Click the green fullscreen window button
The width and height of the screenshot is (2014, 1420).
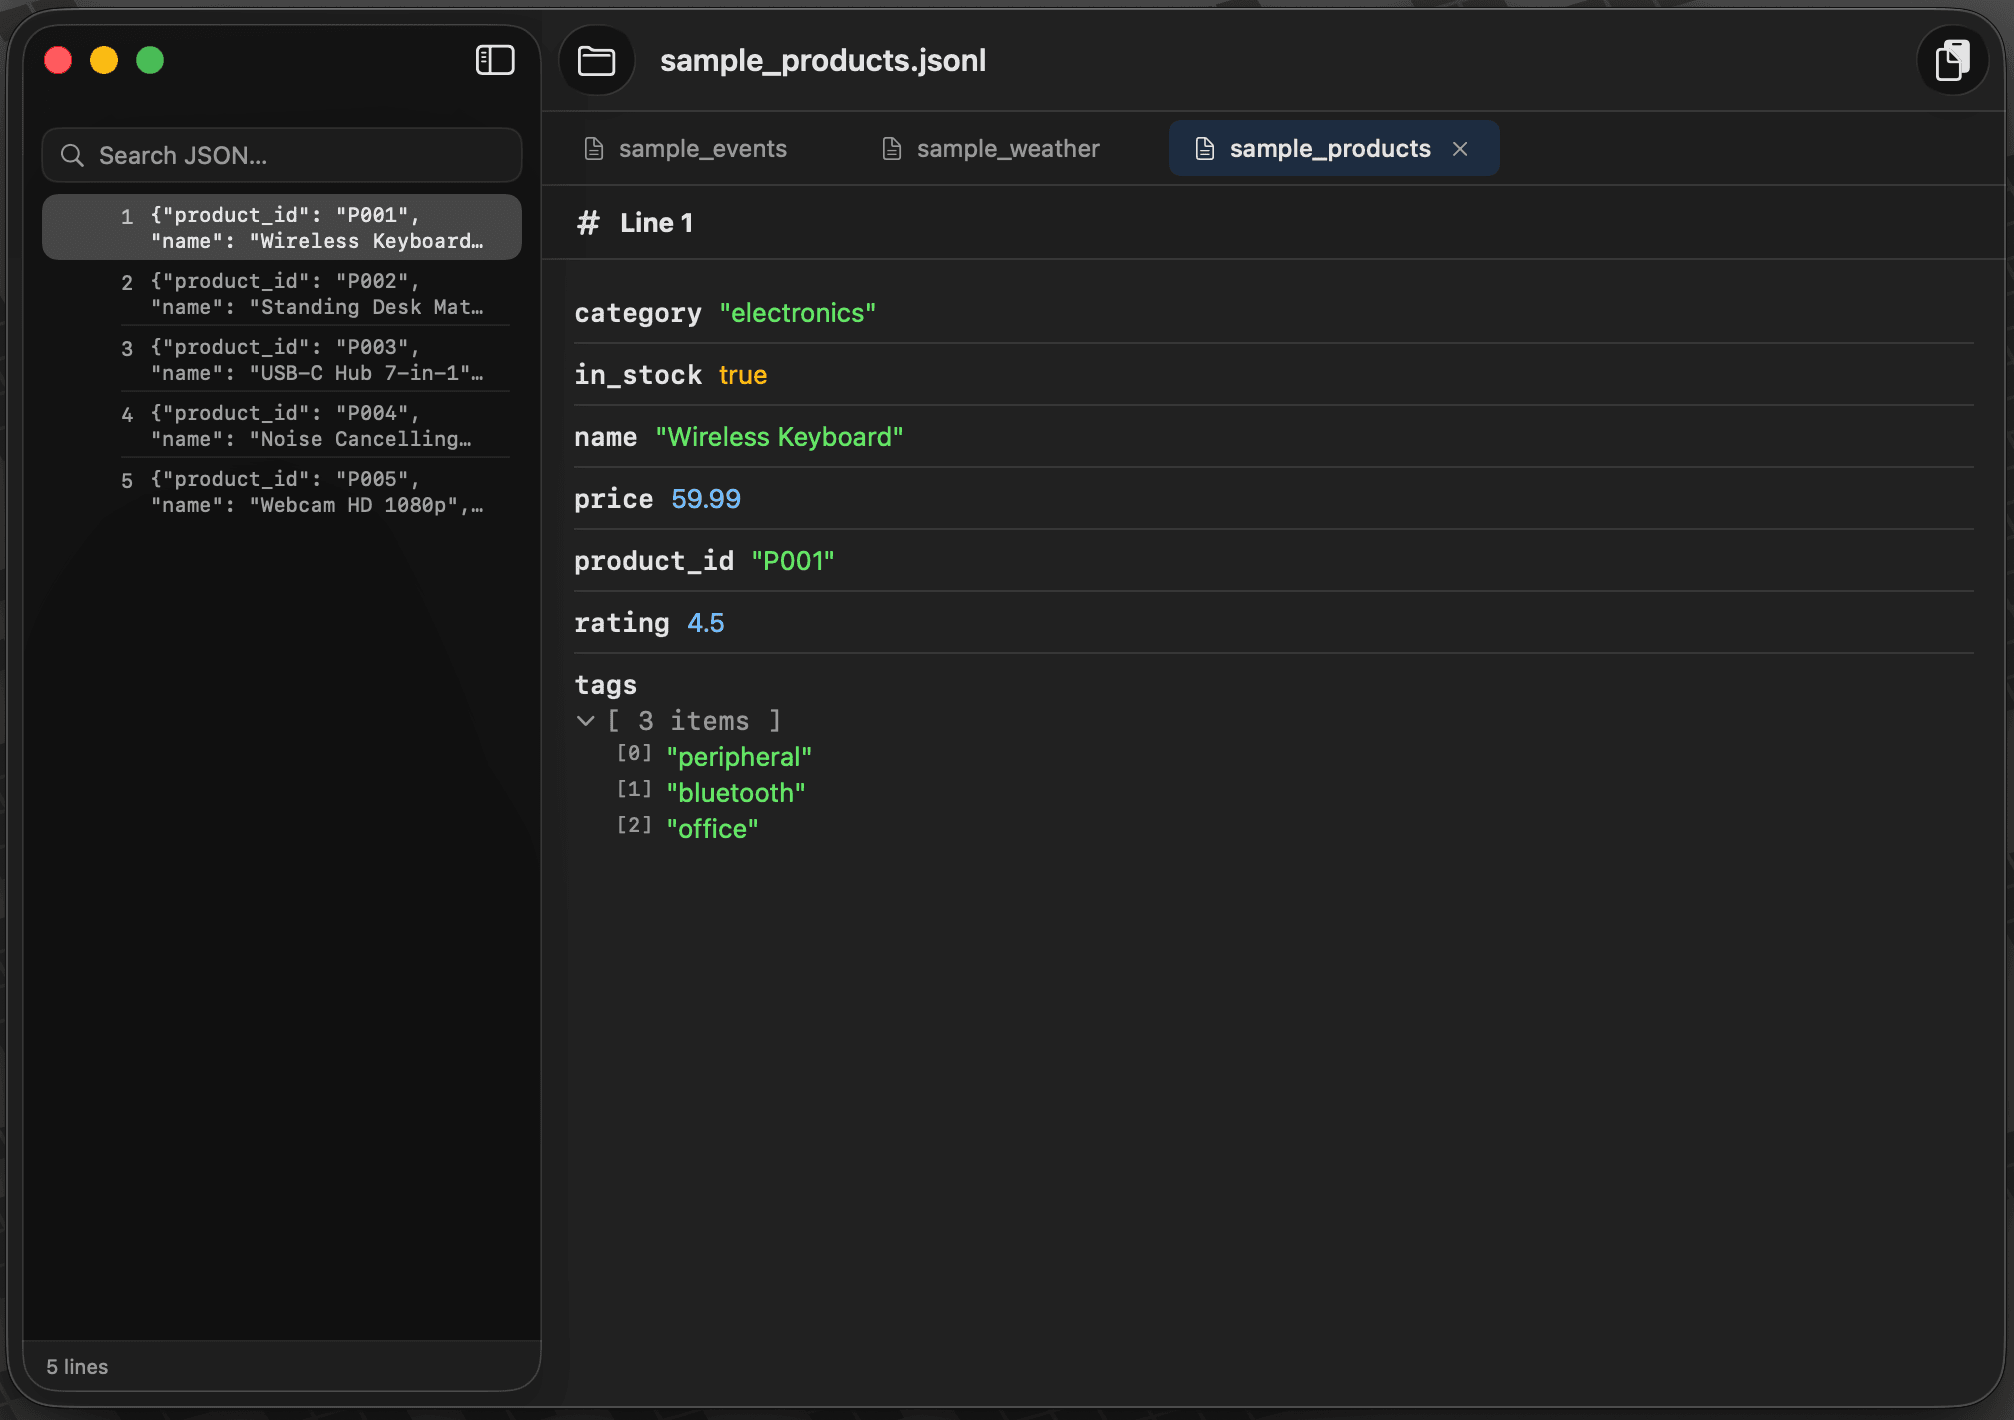(x=150, y=61)
